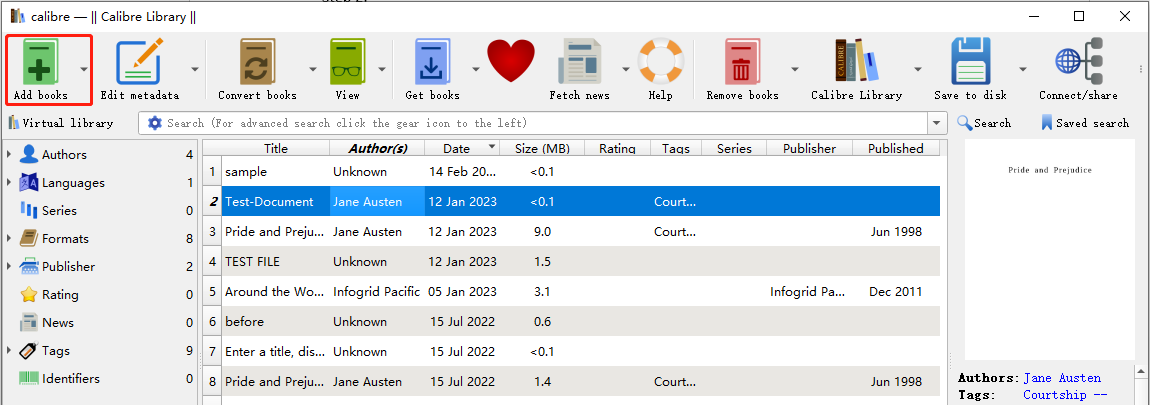Click the Published column header

tap(896, 148)
